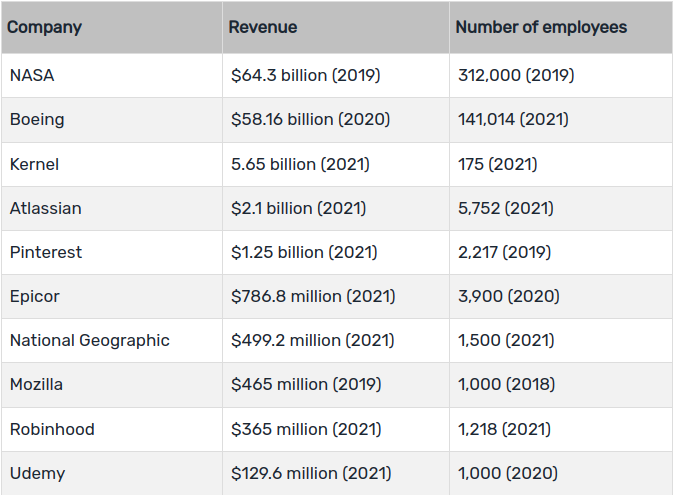Select the Pinterest company cell
Screen dimensions: 675x495
46,252
